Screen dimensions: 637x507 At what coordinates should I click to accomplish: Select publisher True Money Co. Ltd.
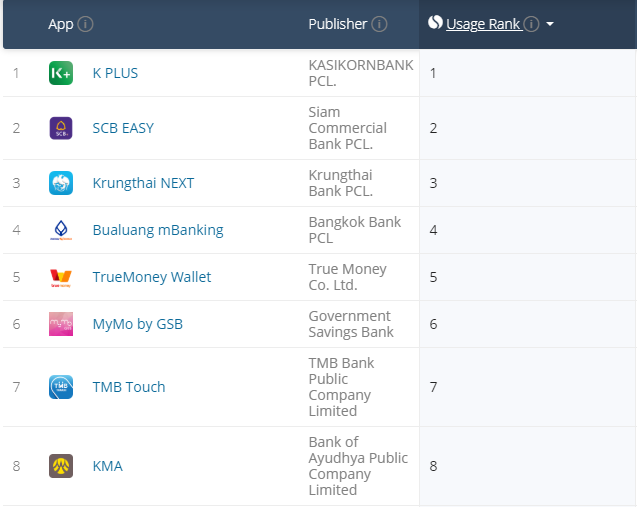point(347,277)
